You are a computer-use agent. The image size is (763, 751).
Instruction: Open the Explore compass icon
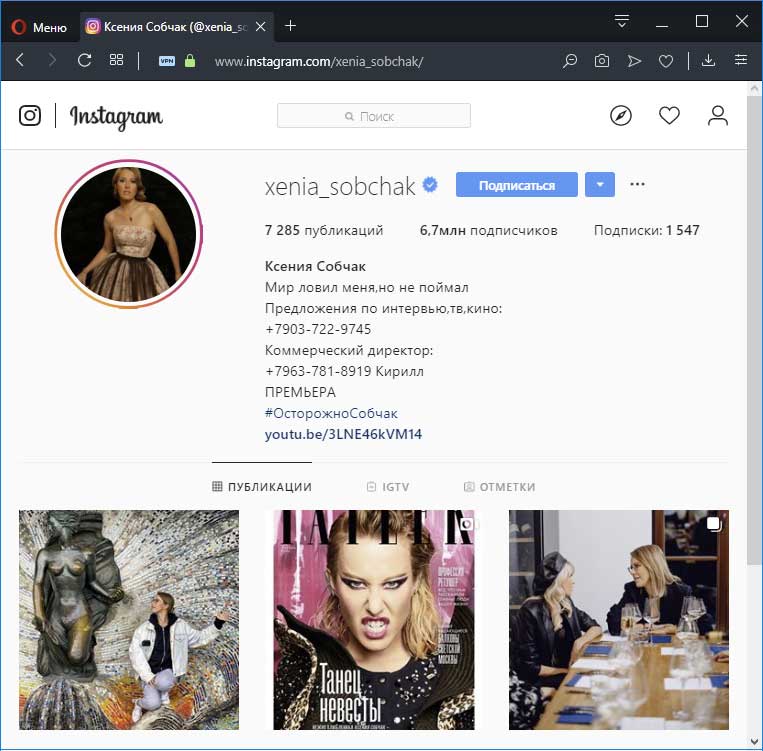pyautogui.click(x=621, y=115)
